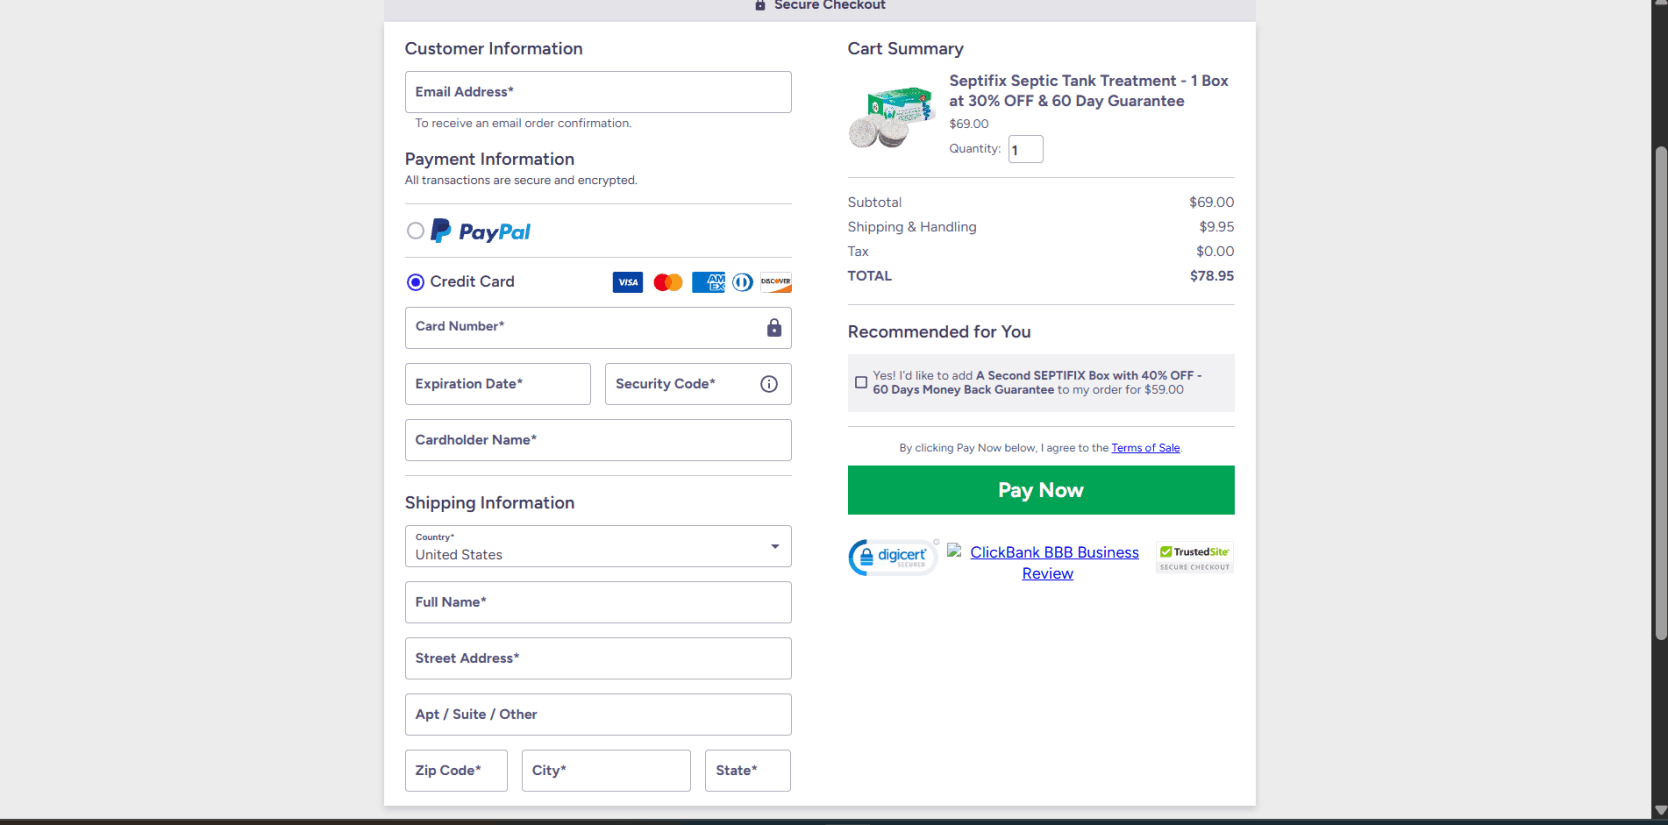Select PayPal as payment method
Image resolution: width=1668 pixels, height=825 pixels.
point(415,230)
